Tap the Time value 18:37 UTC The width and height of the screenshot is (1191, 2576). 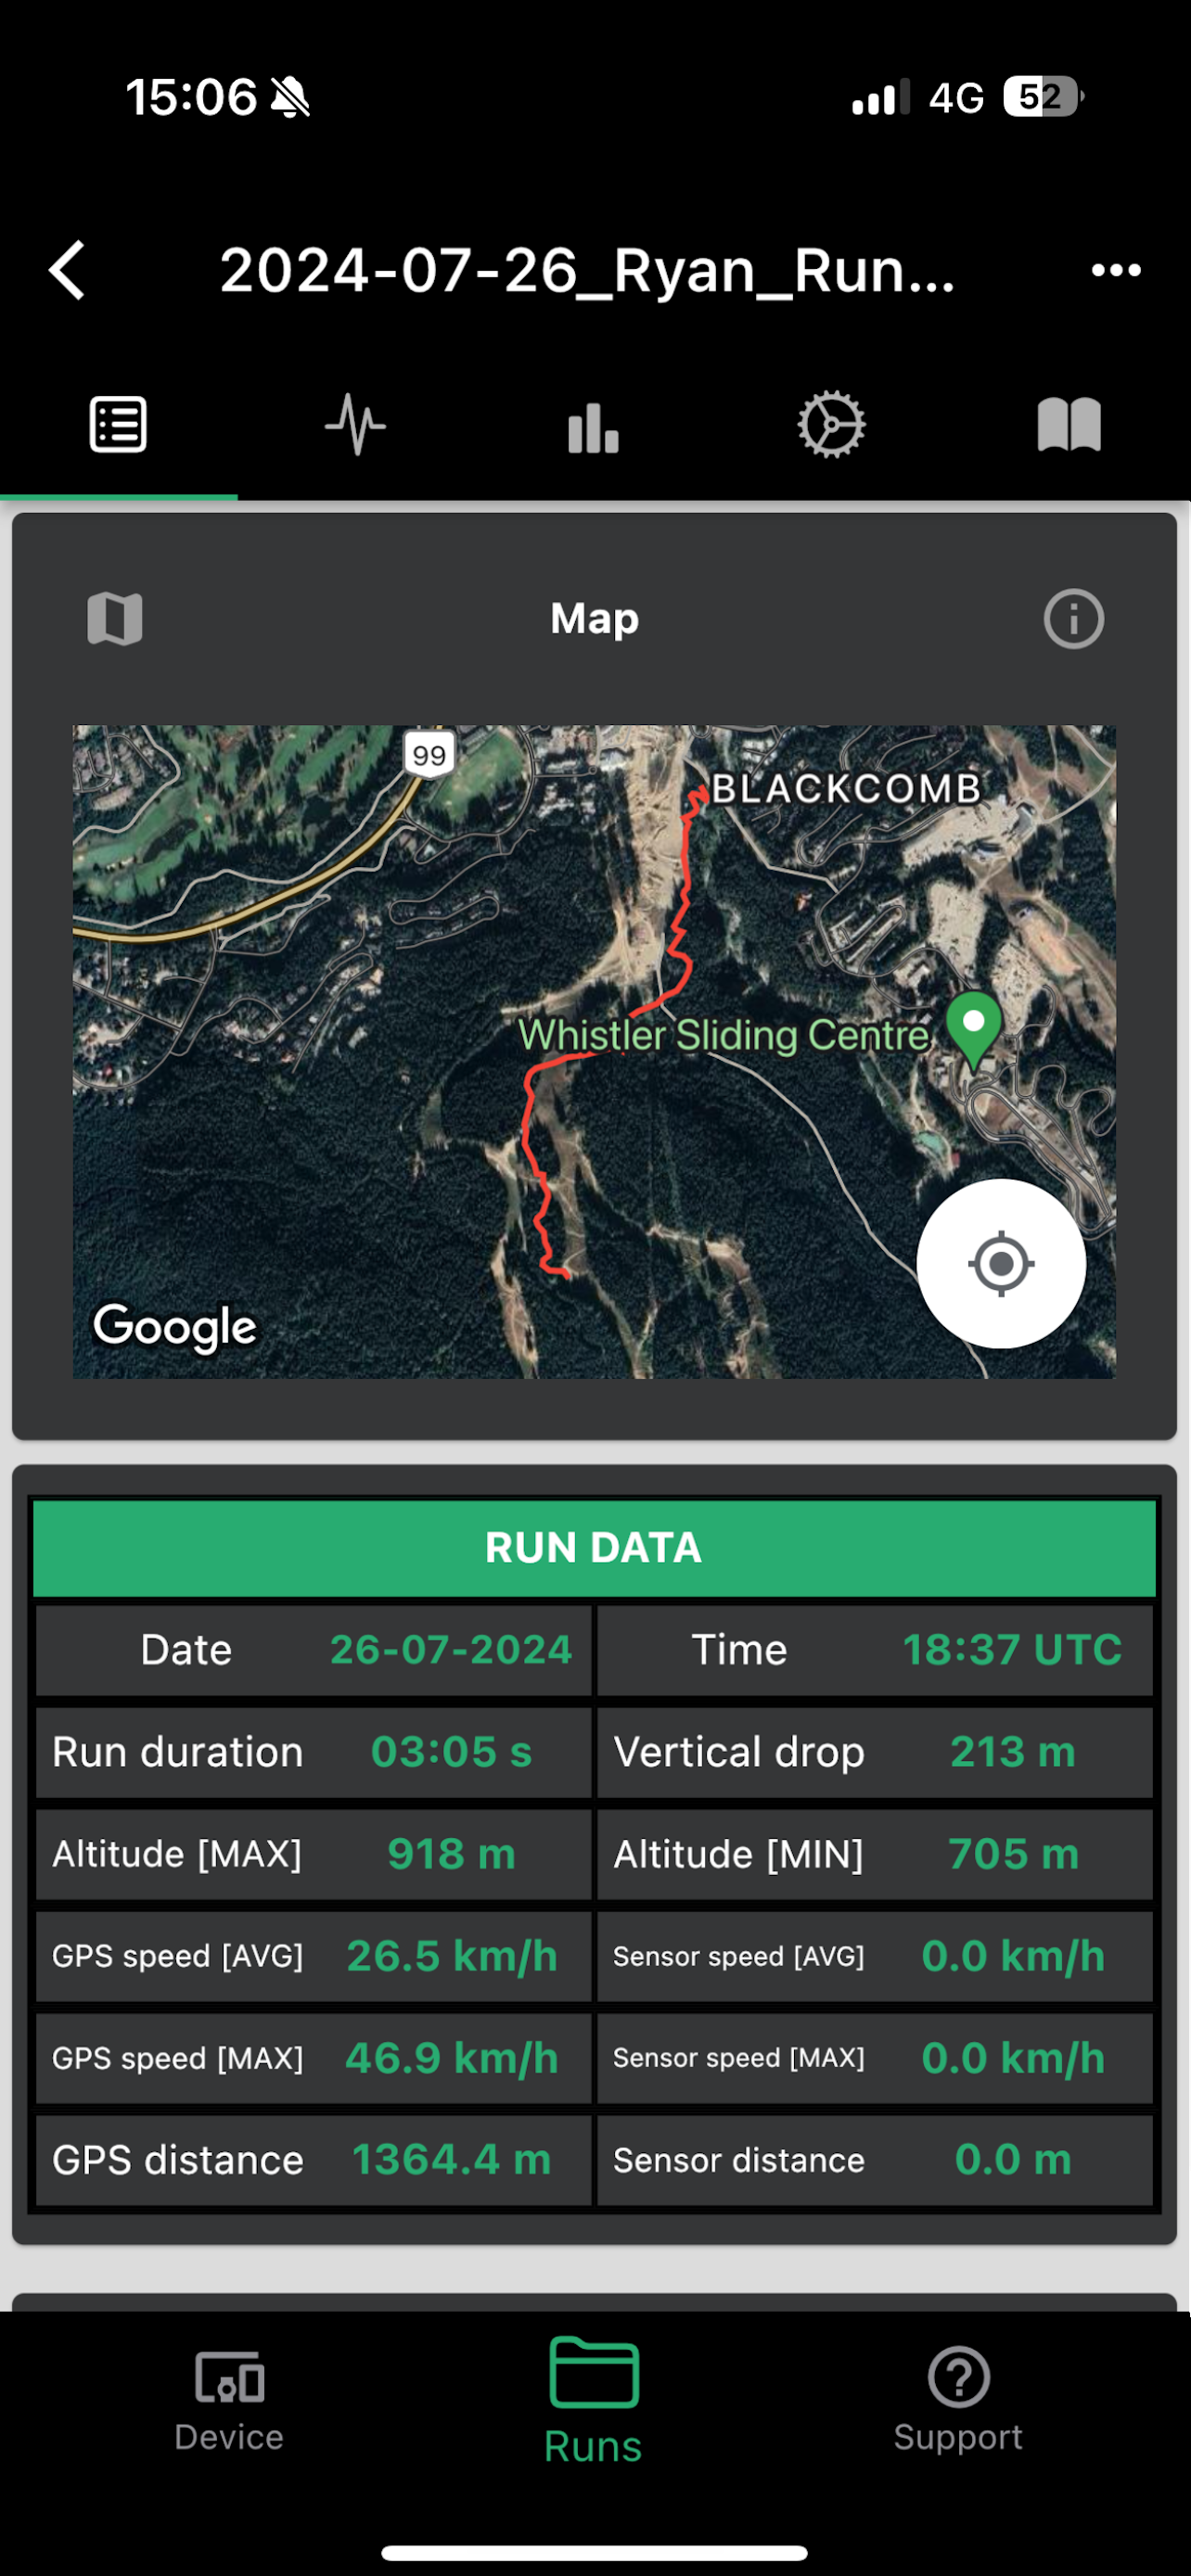pyautogui.click(x=1012, y=1650)
